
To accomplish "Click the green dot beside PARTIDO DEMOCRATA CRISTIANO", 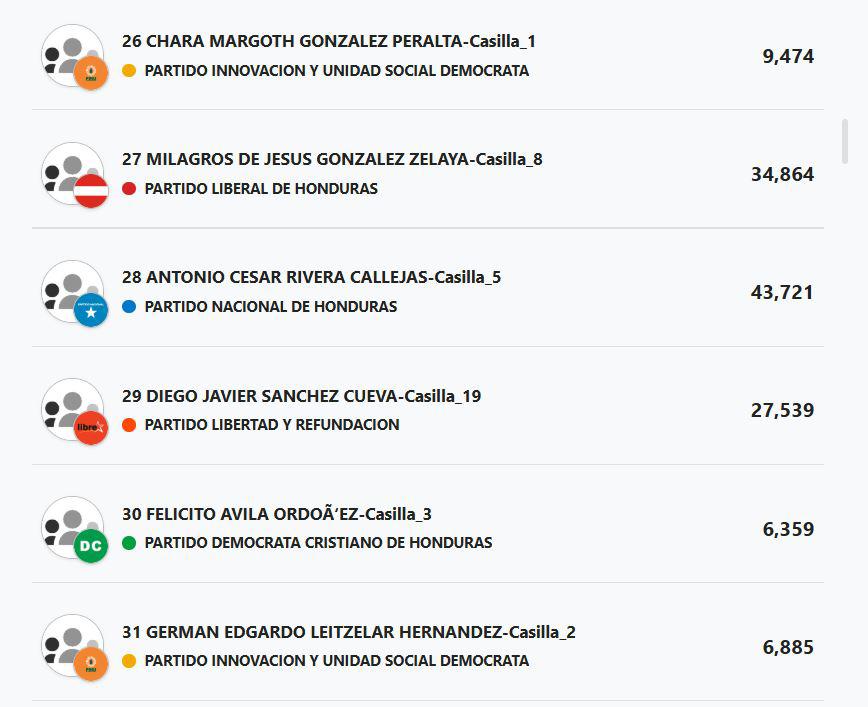I will pos(131,543).
